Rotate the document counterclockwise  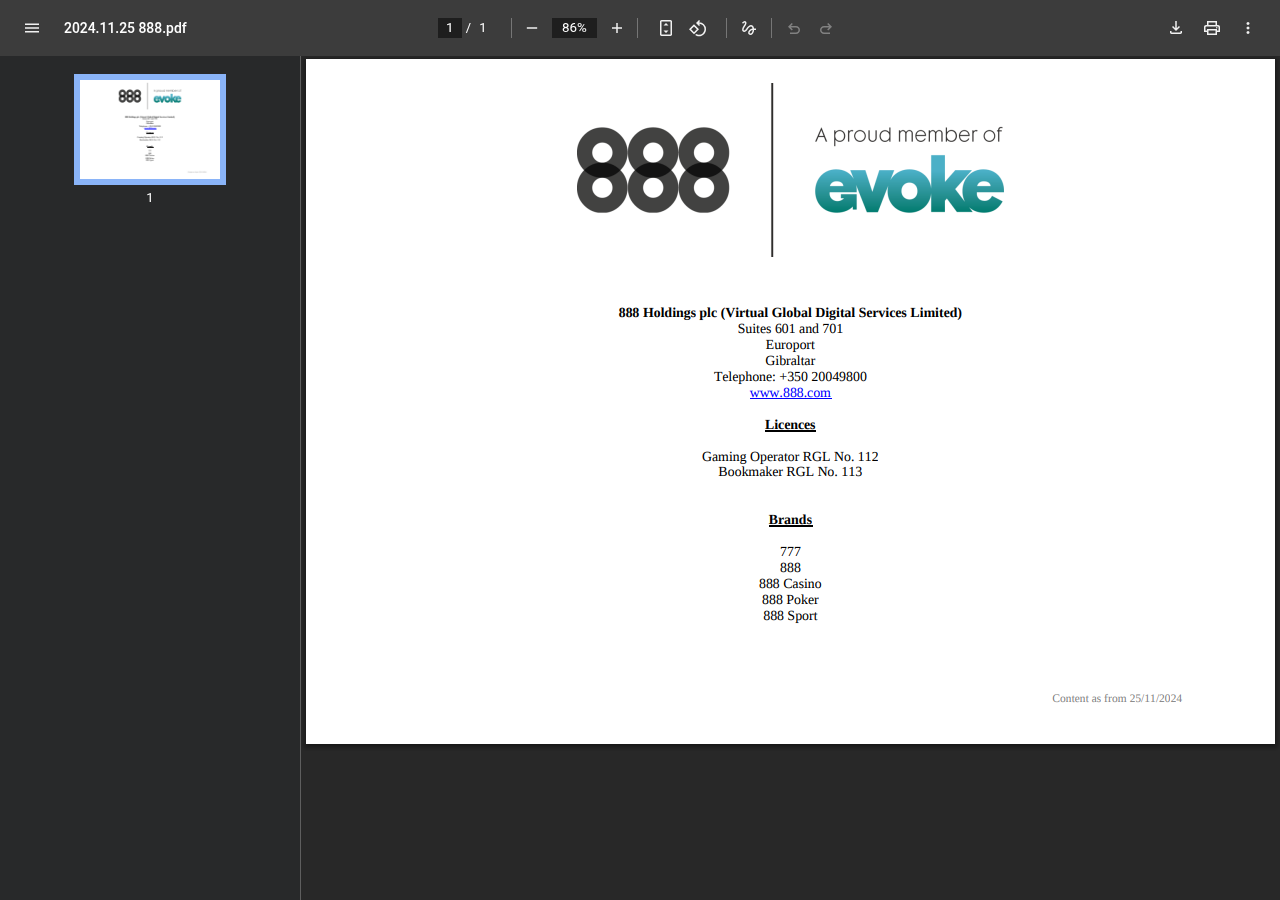click(x=698, y=28)
